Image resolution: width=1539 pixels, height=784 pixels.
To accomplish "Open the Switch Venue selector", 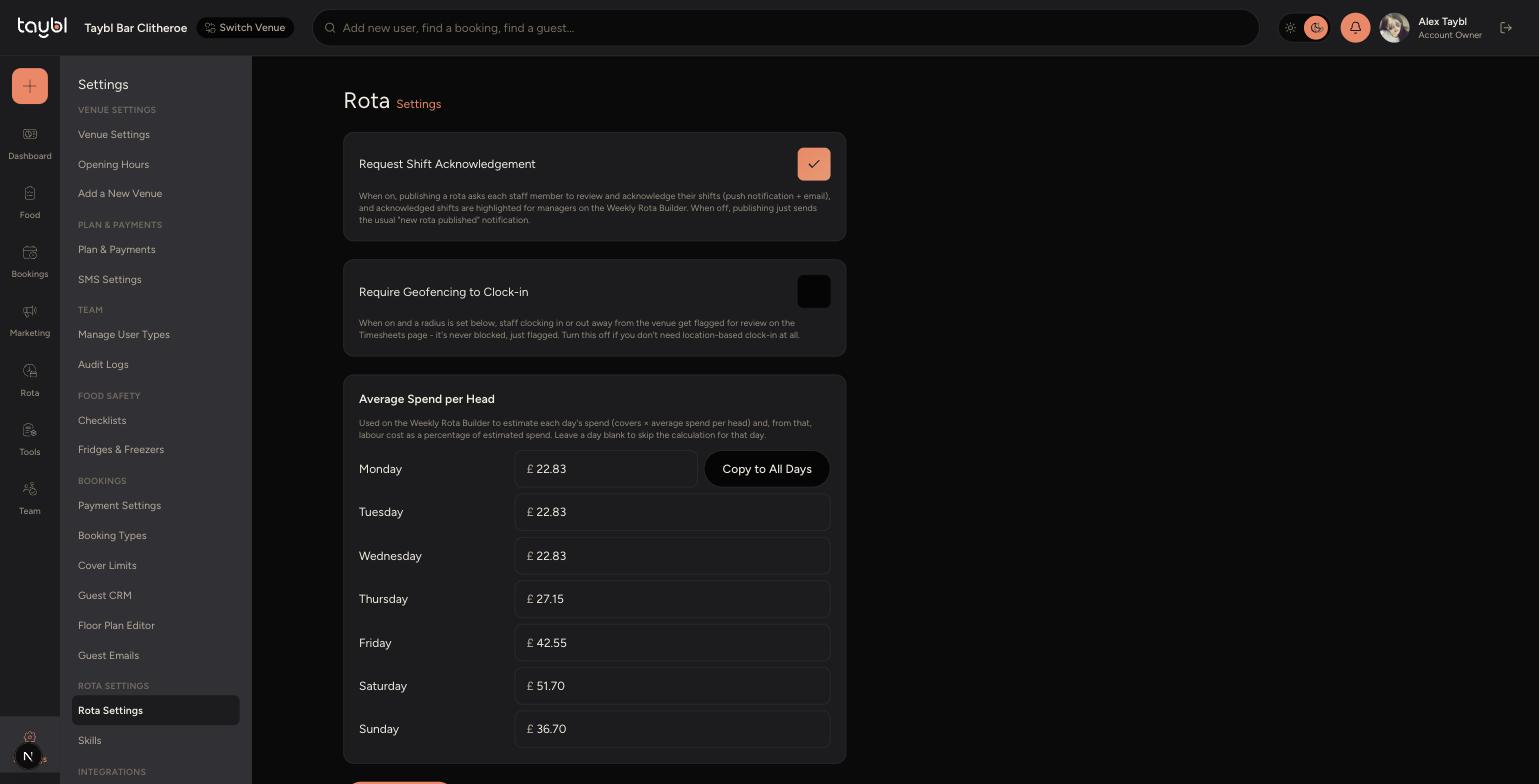I will tap(245, 28).
